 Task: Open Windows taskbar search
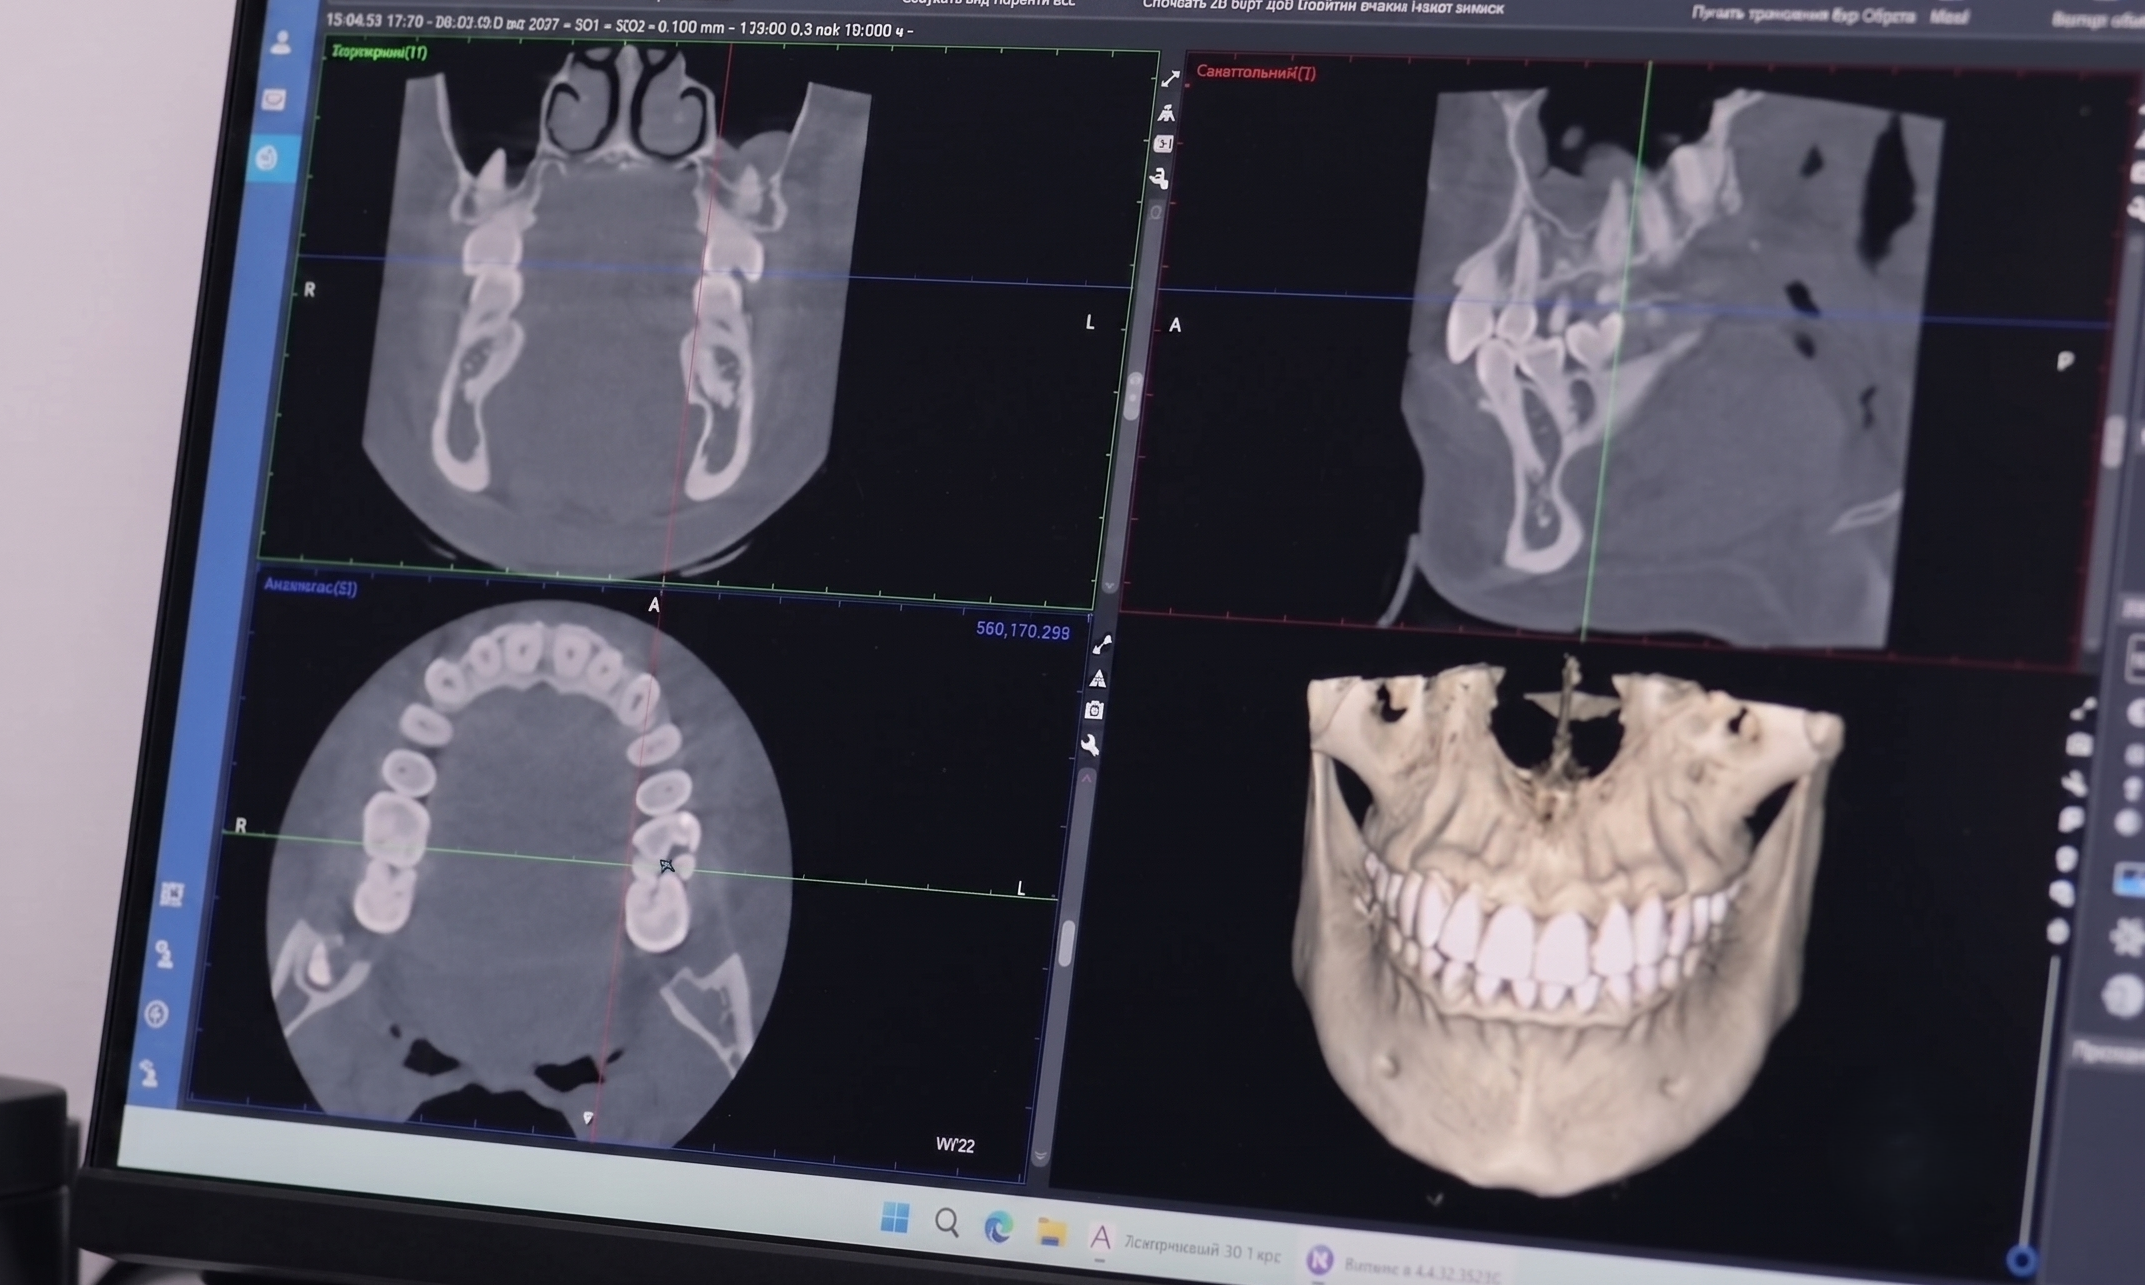point(947,1222)
